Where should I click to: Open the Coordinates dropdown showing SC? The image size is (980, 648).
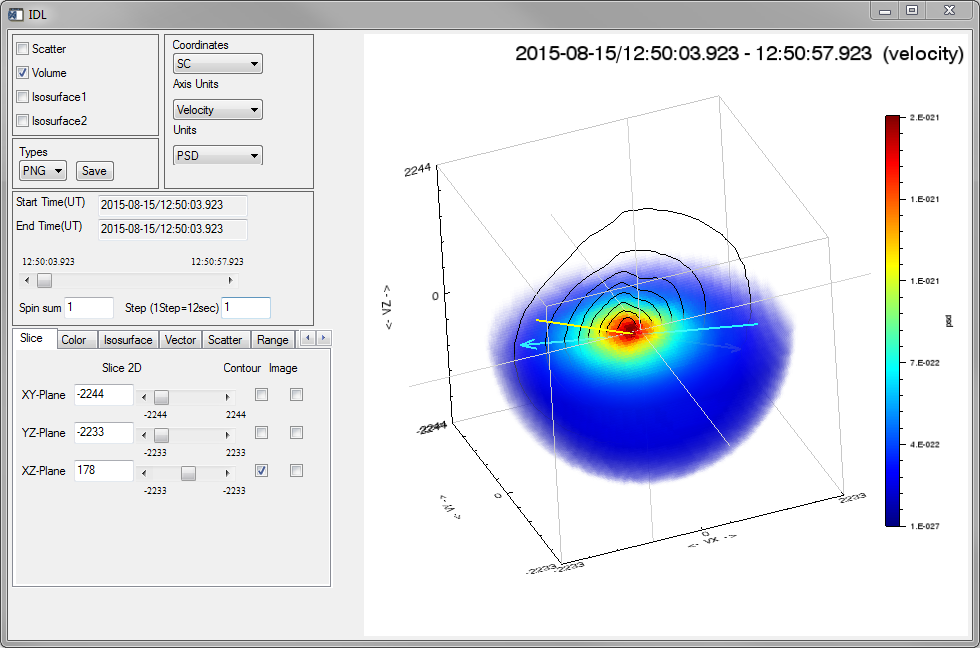pos(217,64)
